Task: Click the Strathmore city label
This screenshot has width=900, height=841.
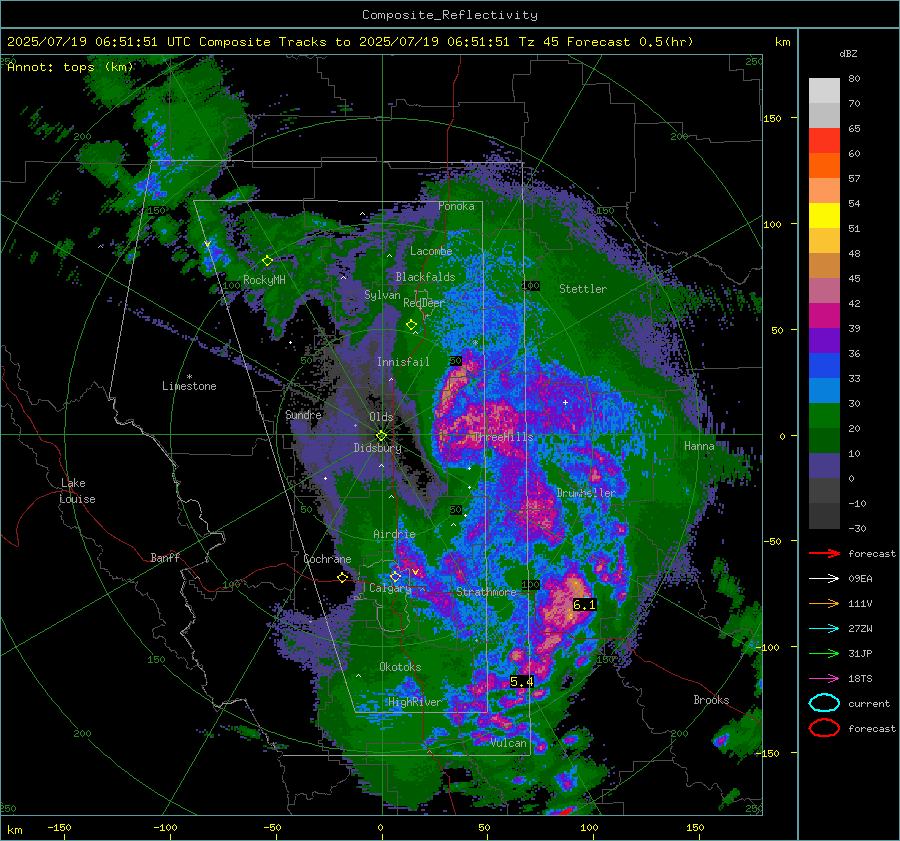Action: click(x=486, y=592)
